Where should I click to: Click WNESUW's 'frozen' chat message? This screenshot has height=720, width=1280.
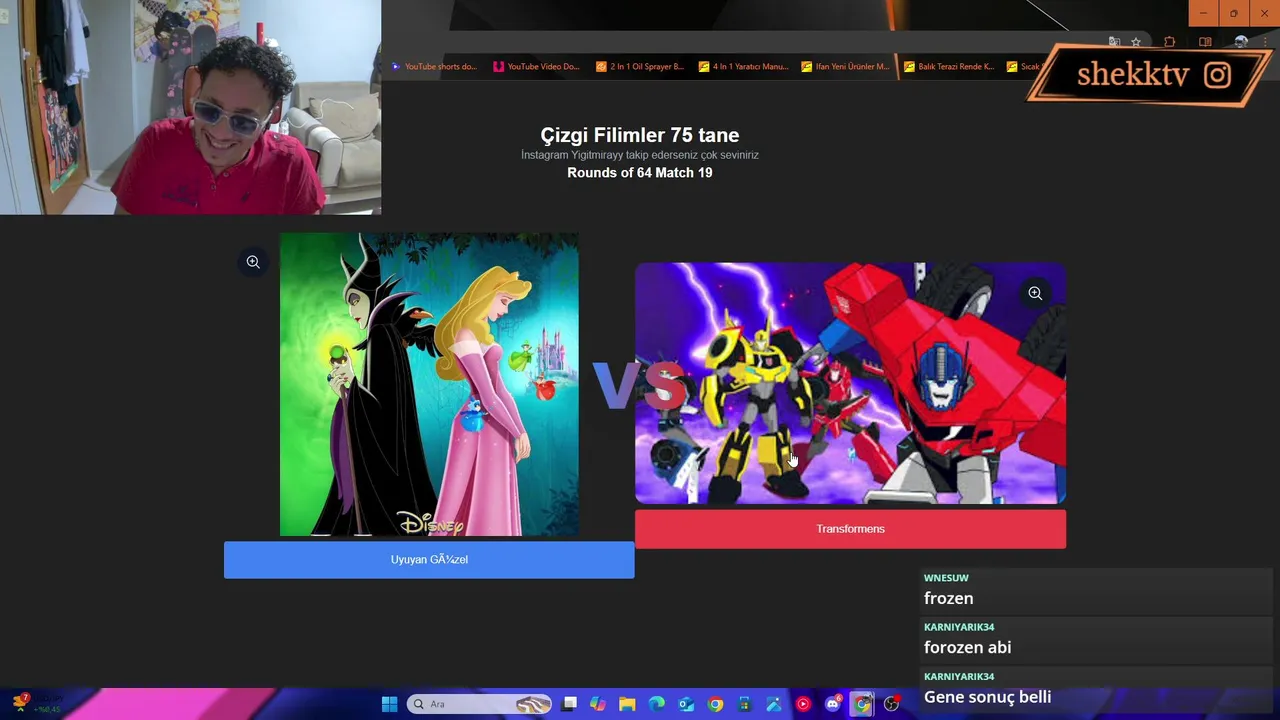point(949,598)
